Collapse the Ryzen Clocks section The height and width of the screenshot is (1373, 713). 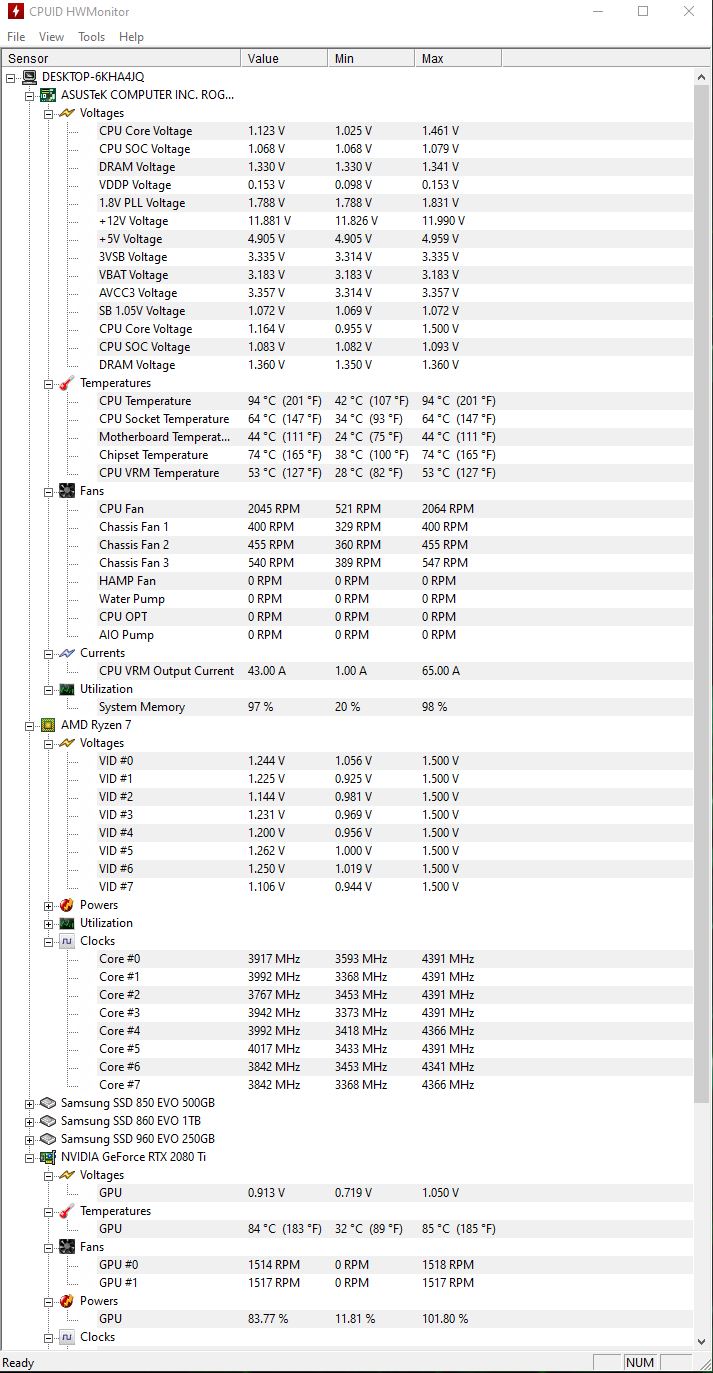click(x=49, y=941)
